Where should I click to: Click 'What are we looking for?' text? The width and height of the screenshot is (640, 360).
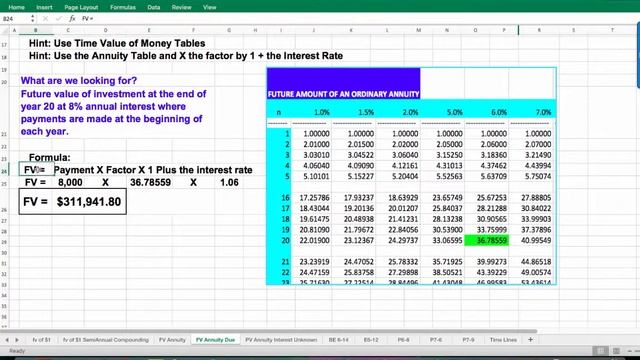pyautogui.click(x=79, y=80)
